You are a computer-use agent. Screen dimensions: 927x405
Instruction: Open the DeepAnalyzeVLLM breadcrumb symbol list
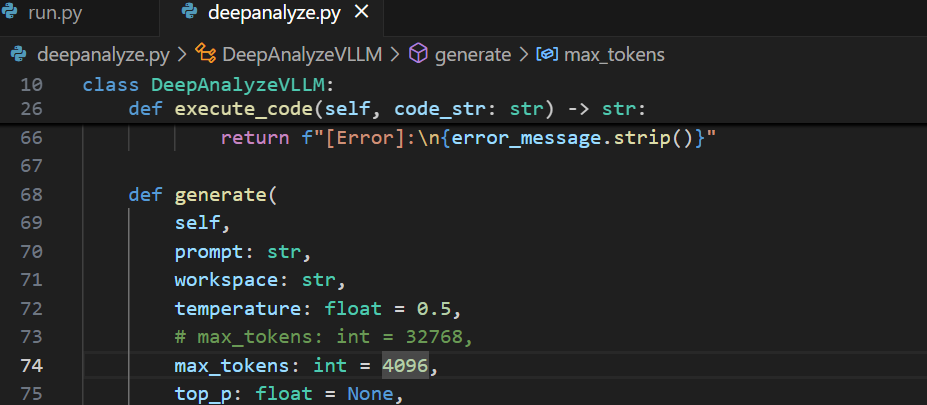tap(302, 54)
